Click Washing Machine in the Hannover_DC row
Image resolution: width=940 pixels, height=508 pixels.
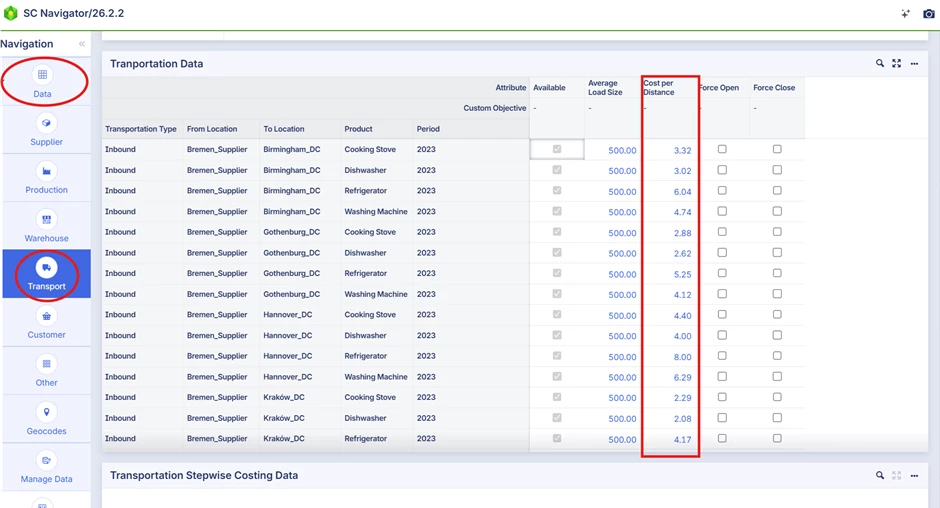(376, 377)
